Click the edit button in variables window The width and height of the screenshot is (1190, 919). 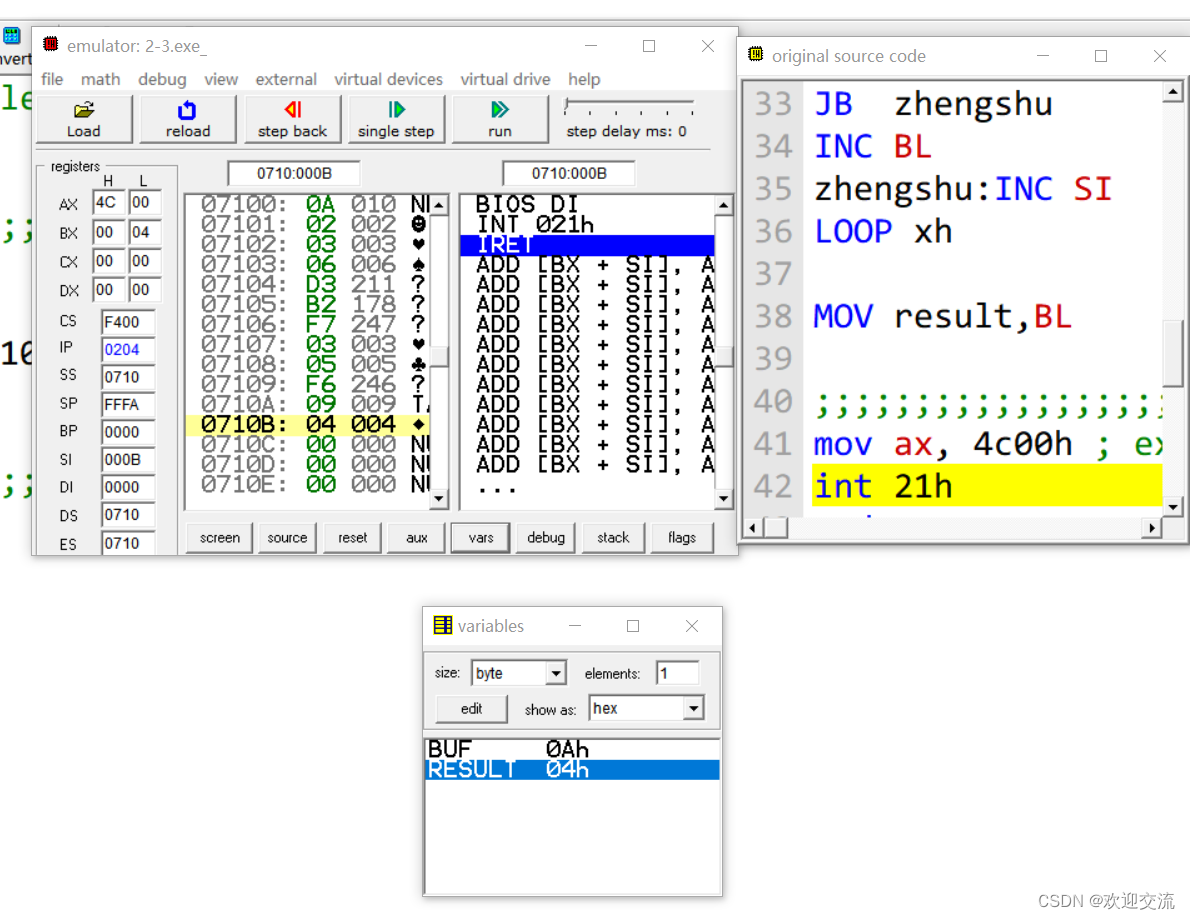tap(470, 708)
